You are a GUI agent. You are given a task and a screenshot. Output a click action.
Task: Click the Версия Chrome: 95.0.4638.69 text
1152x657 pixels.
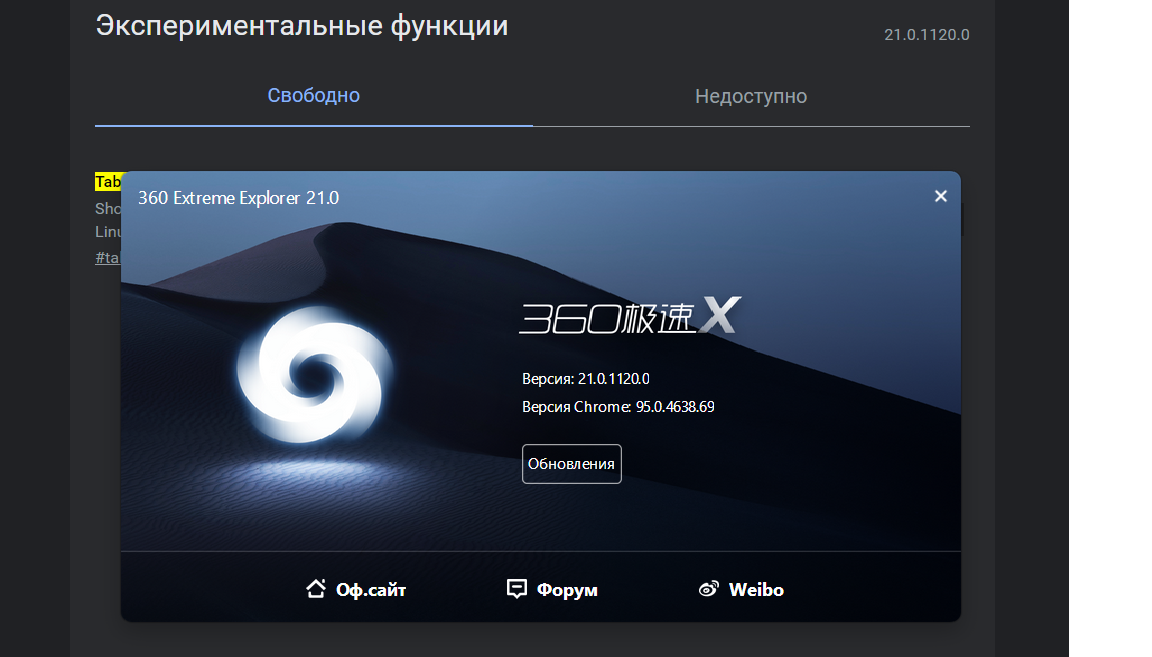[618, 407]
